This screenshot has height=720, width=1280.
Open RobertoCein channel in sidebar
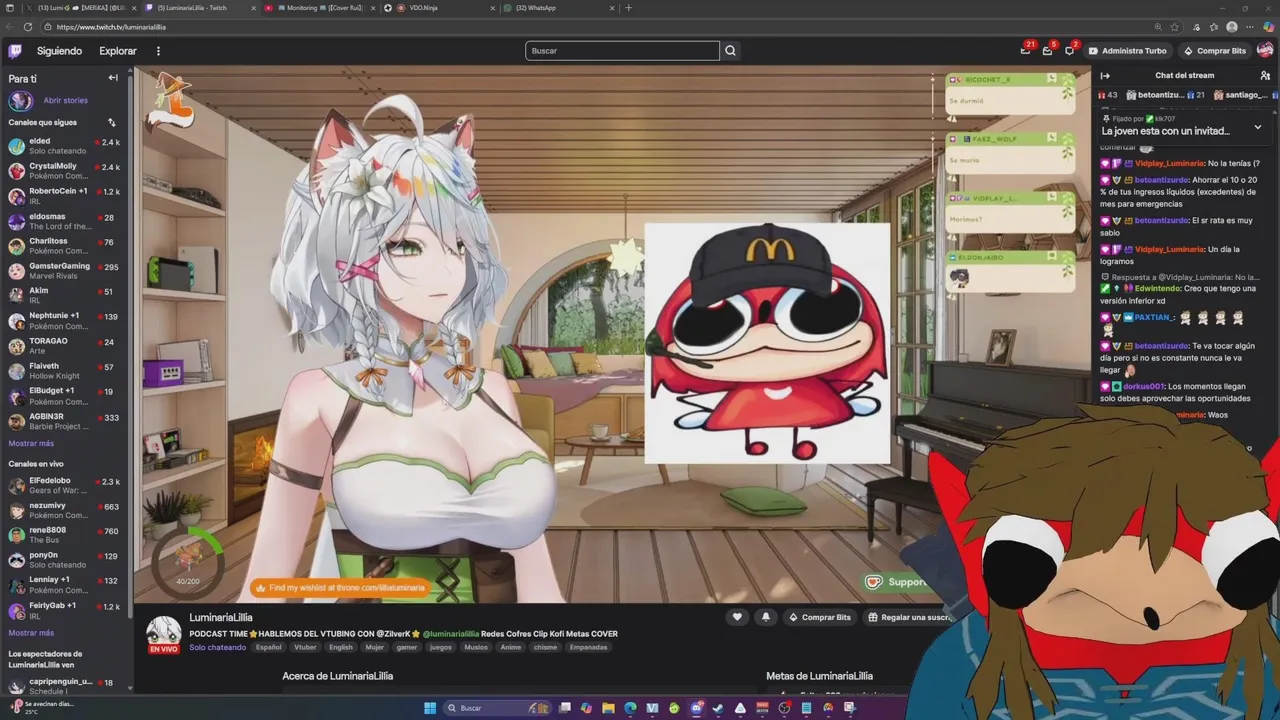point(64,196)
